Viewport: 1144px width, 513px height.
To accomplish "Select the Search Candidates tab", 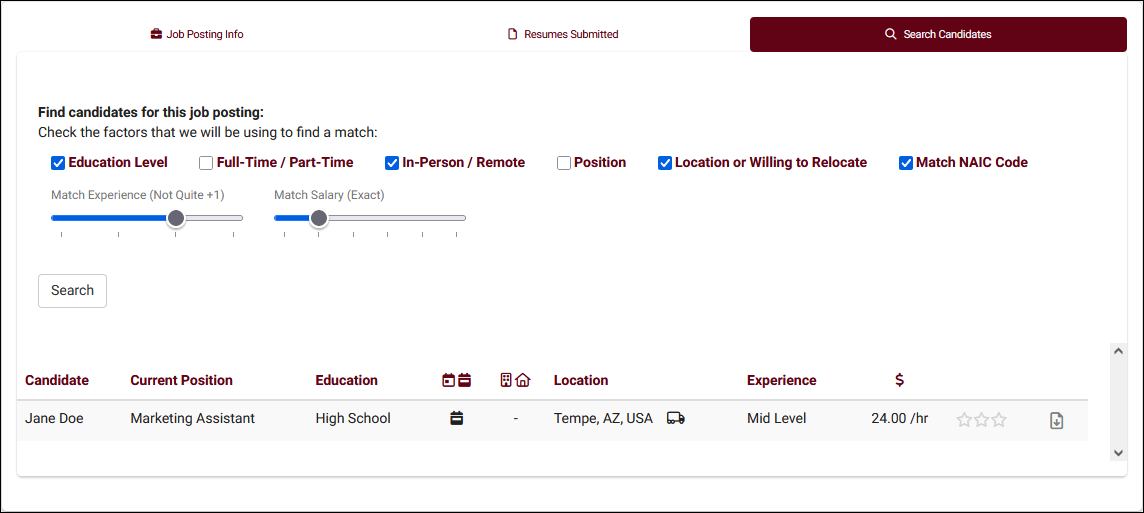I will click(938, 34).
